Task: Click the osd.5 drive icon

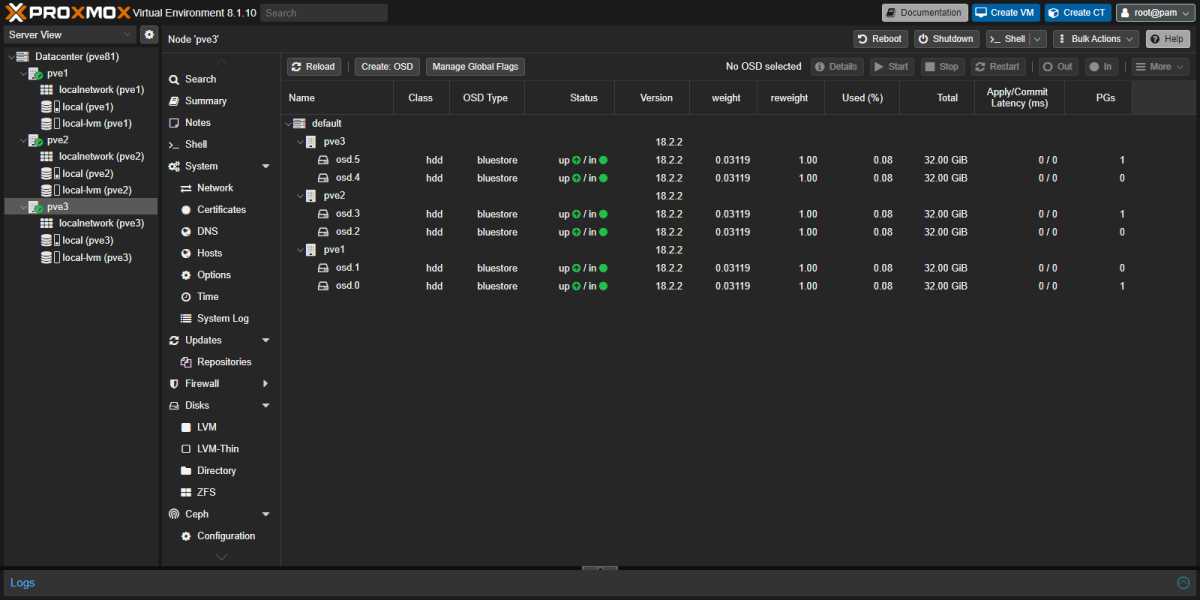Action: coord(324,160)
